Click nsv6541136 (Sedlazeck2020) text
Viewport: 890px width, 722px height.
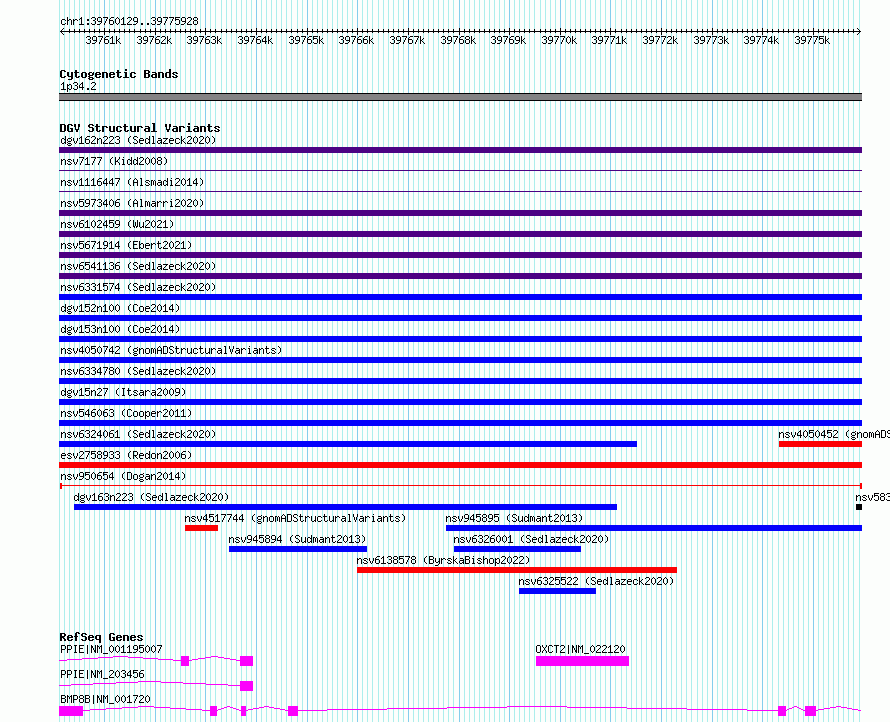click(x=138, y=266)
